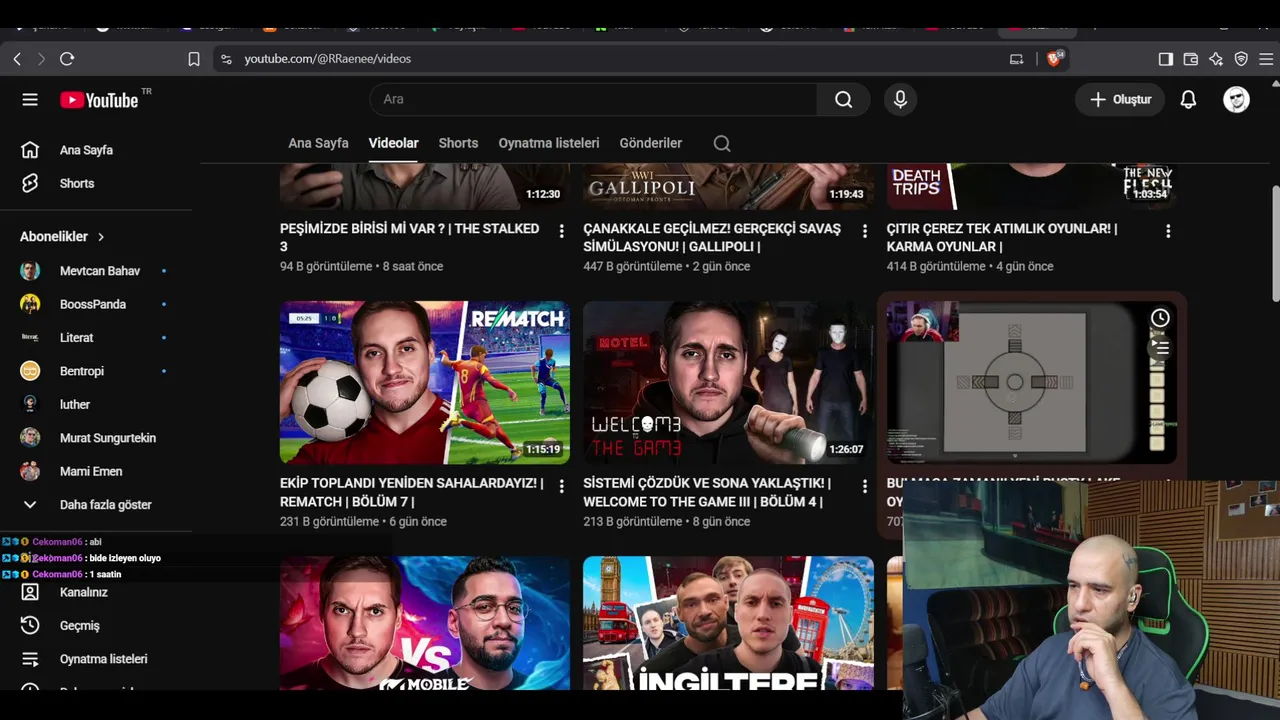Open the Shorts channel tab
This screenshot has height=720, width=1280.
458,143
